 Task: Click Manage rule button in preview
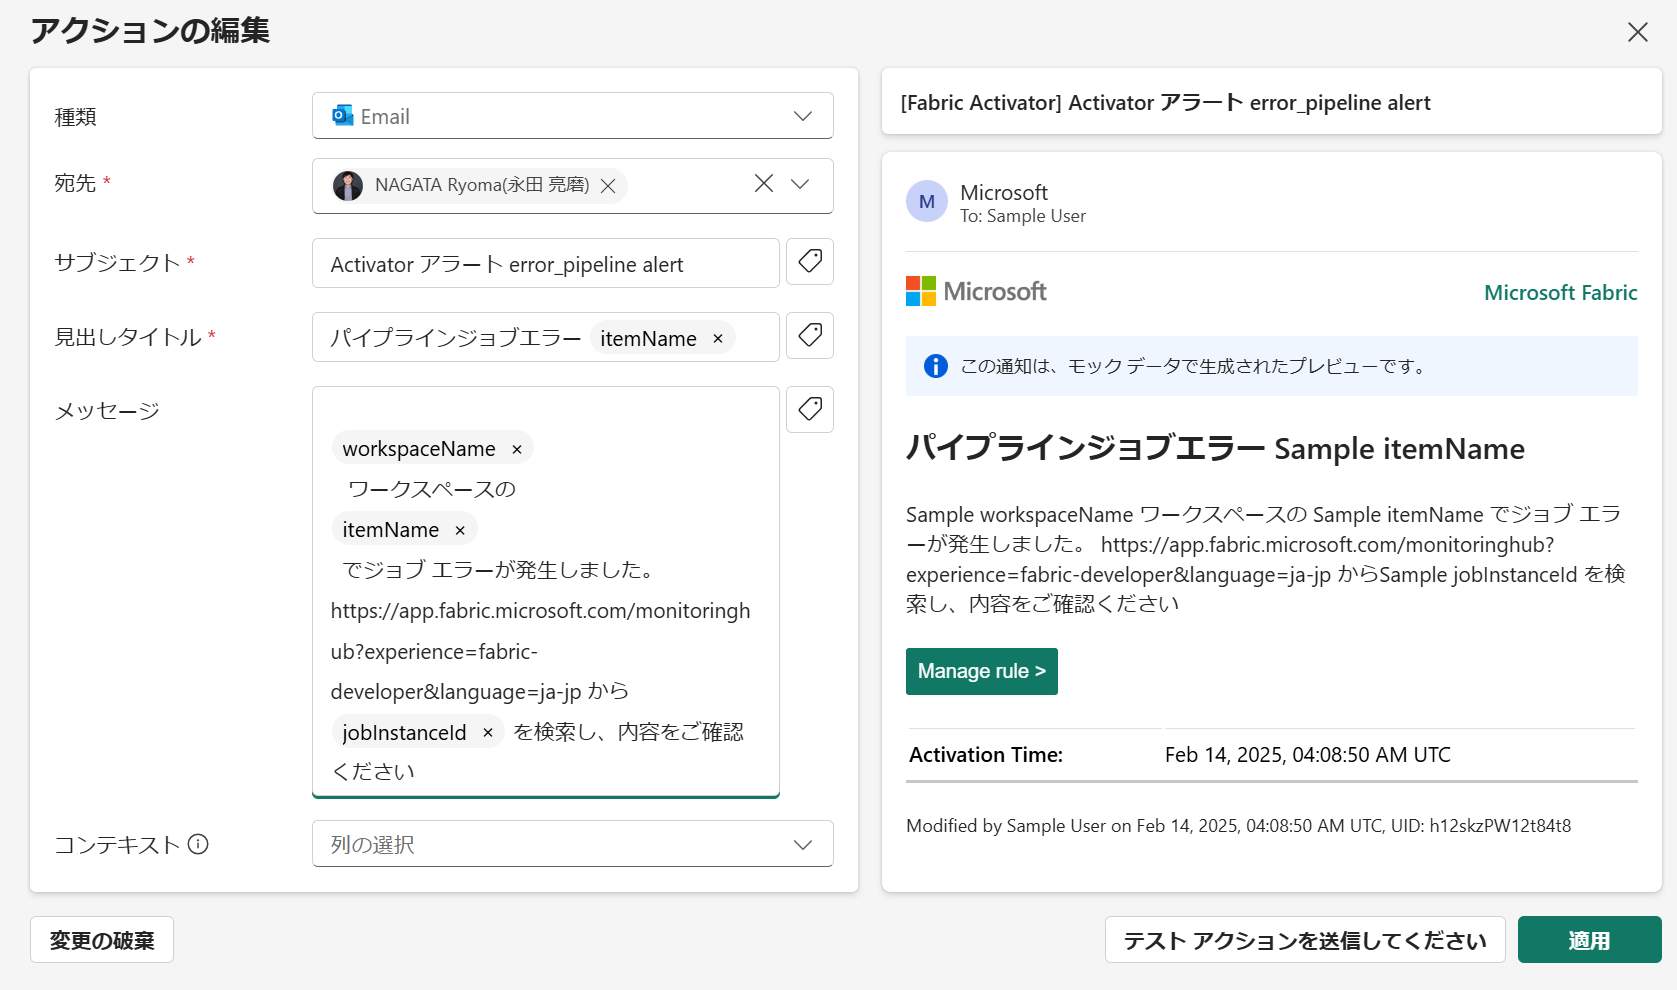click(x=982, y=671)
